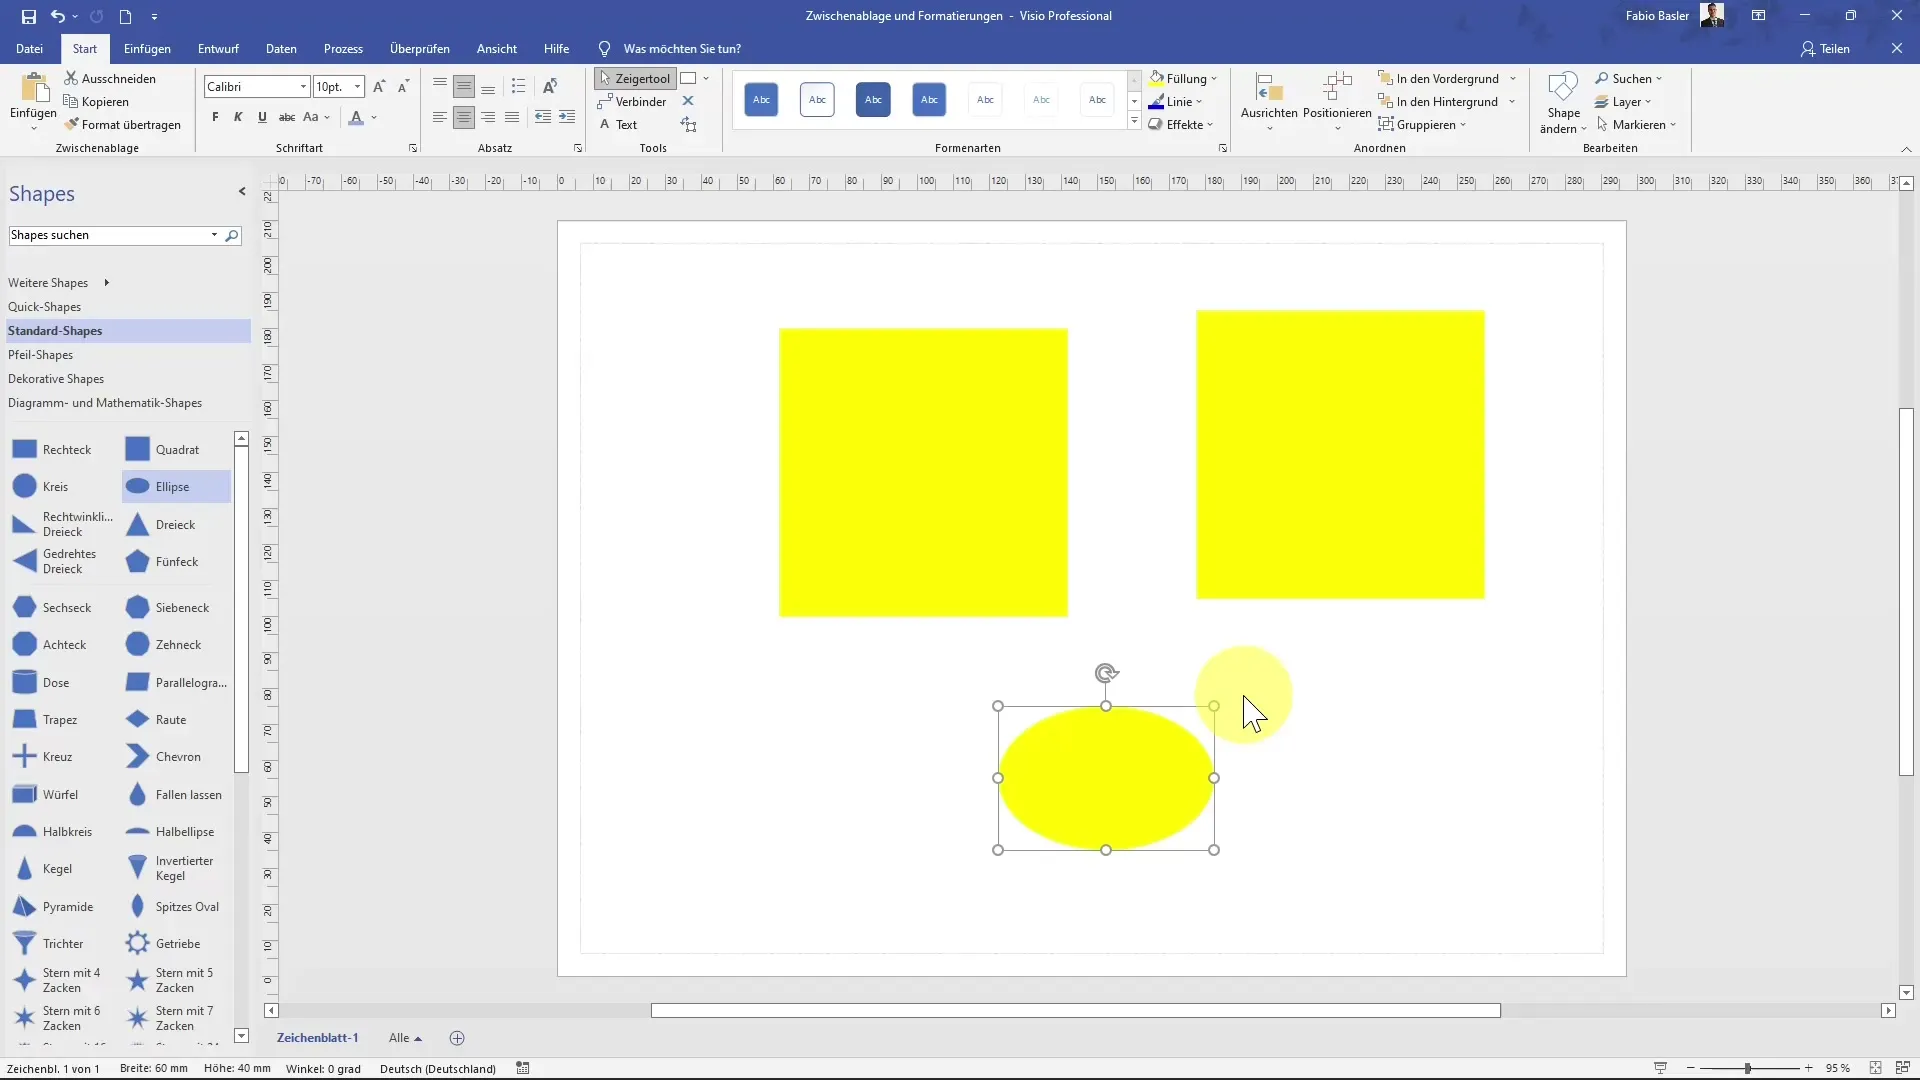Apply the first blue Abc shape style
Image resolution: width=1920 pixels, height=1080 pixels.
click(x=761, y=99)
